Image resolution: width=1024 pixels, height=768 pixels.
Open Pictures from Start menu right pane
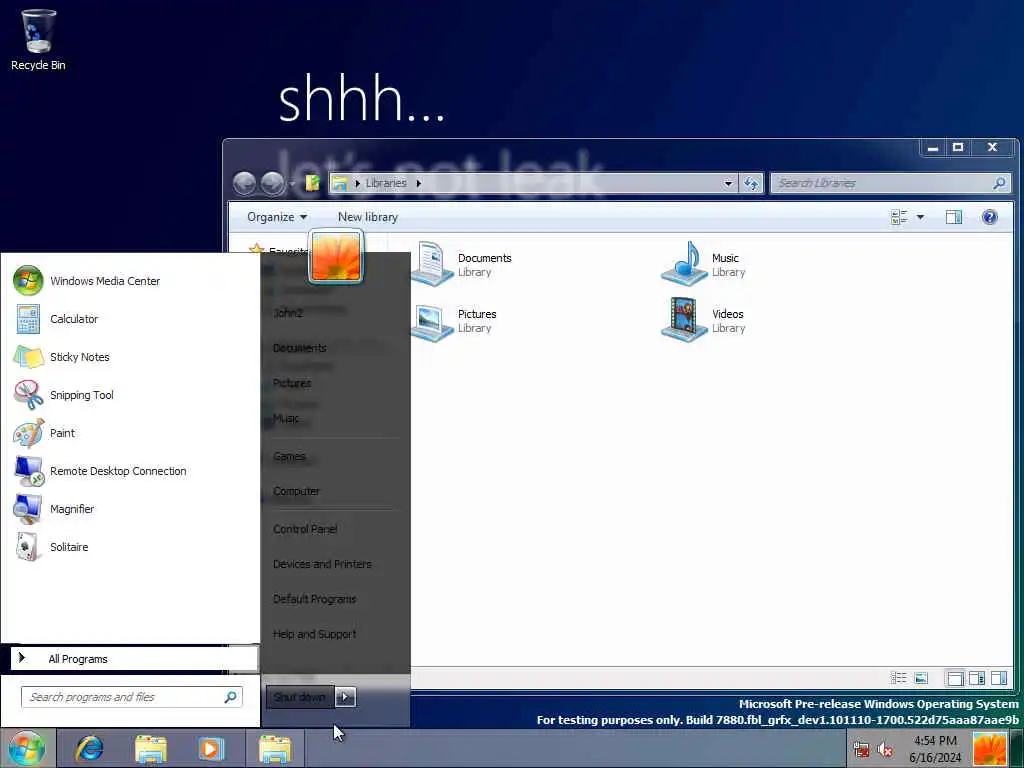coord(292,383)
